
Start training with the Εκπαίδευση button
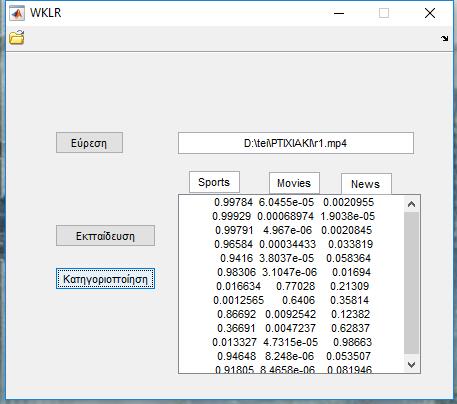pyautogui.click(x=105, y=236)
